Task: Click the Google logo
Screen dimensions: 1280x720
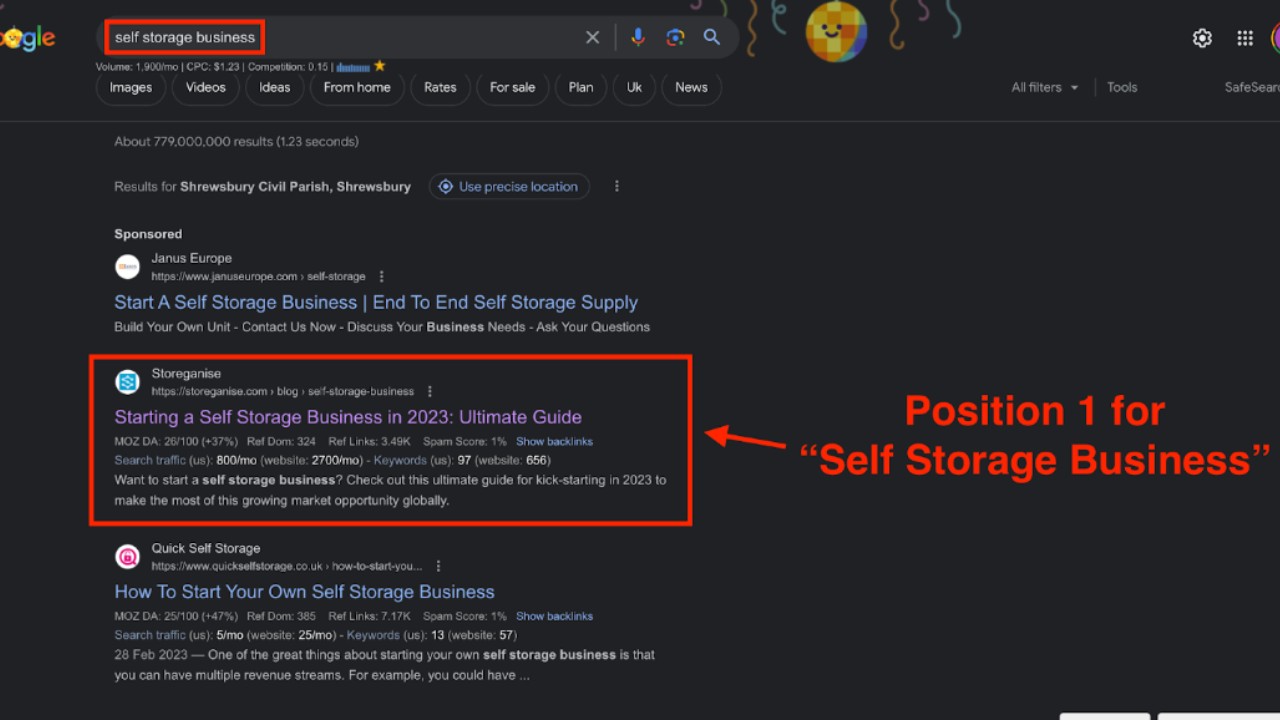Action: (28, 38)
